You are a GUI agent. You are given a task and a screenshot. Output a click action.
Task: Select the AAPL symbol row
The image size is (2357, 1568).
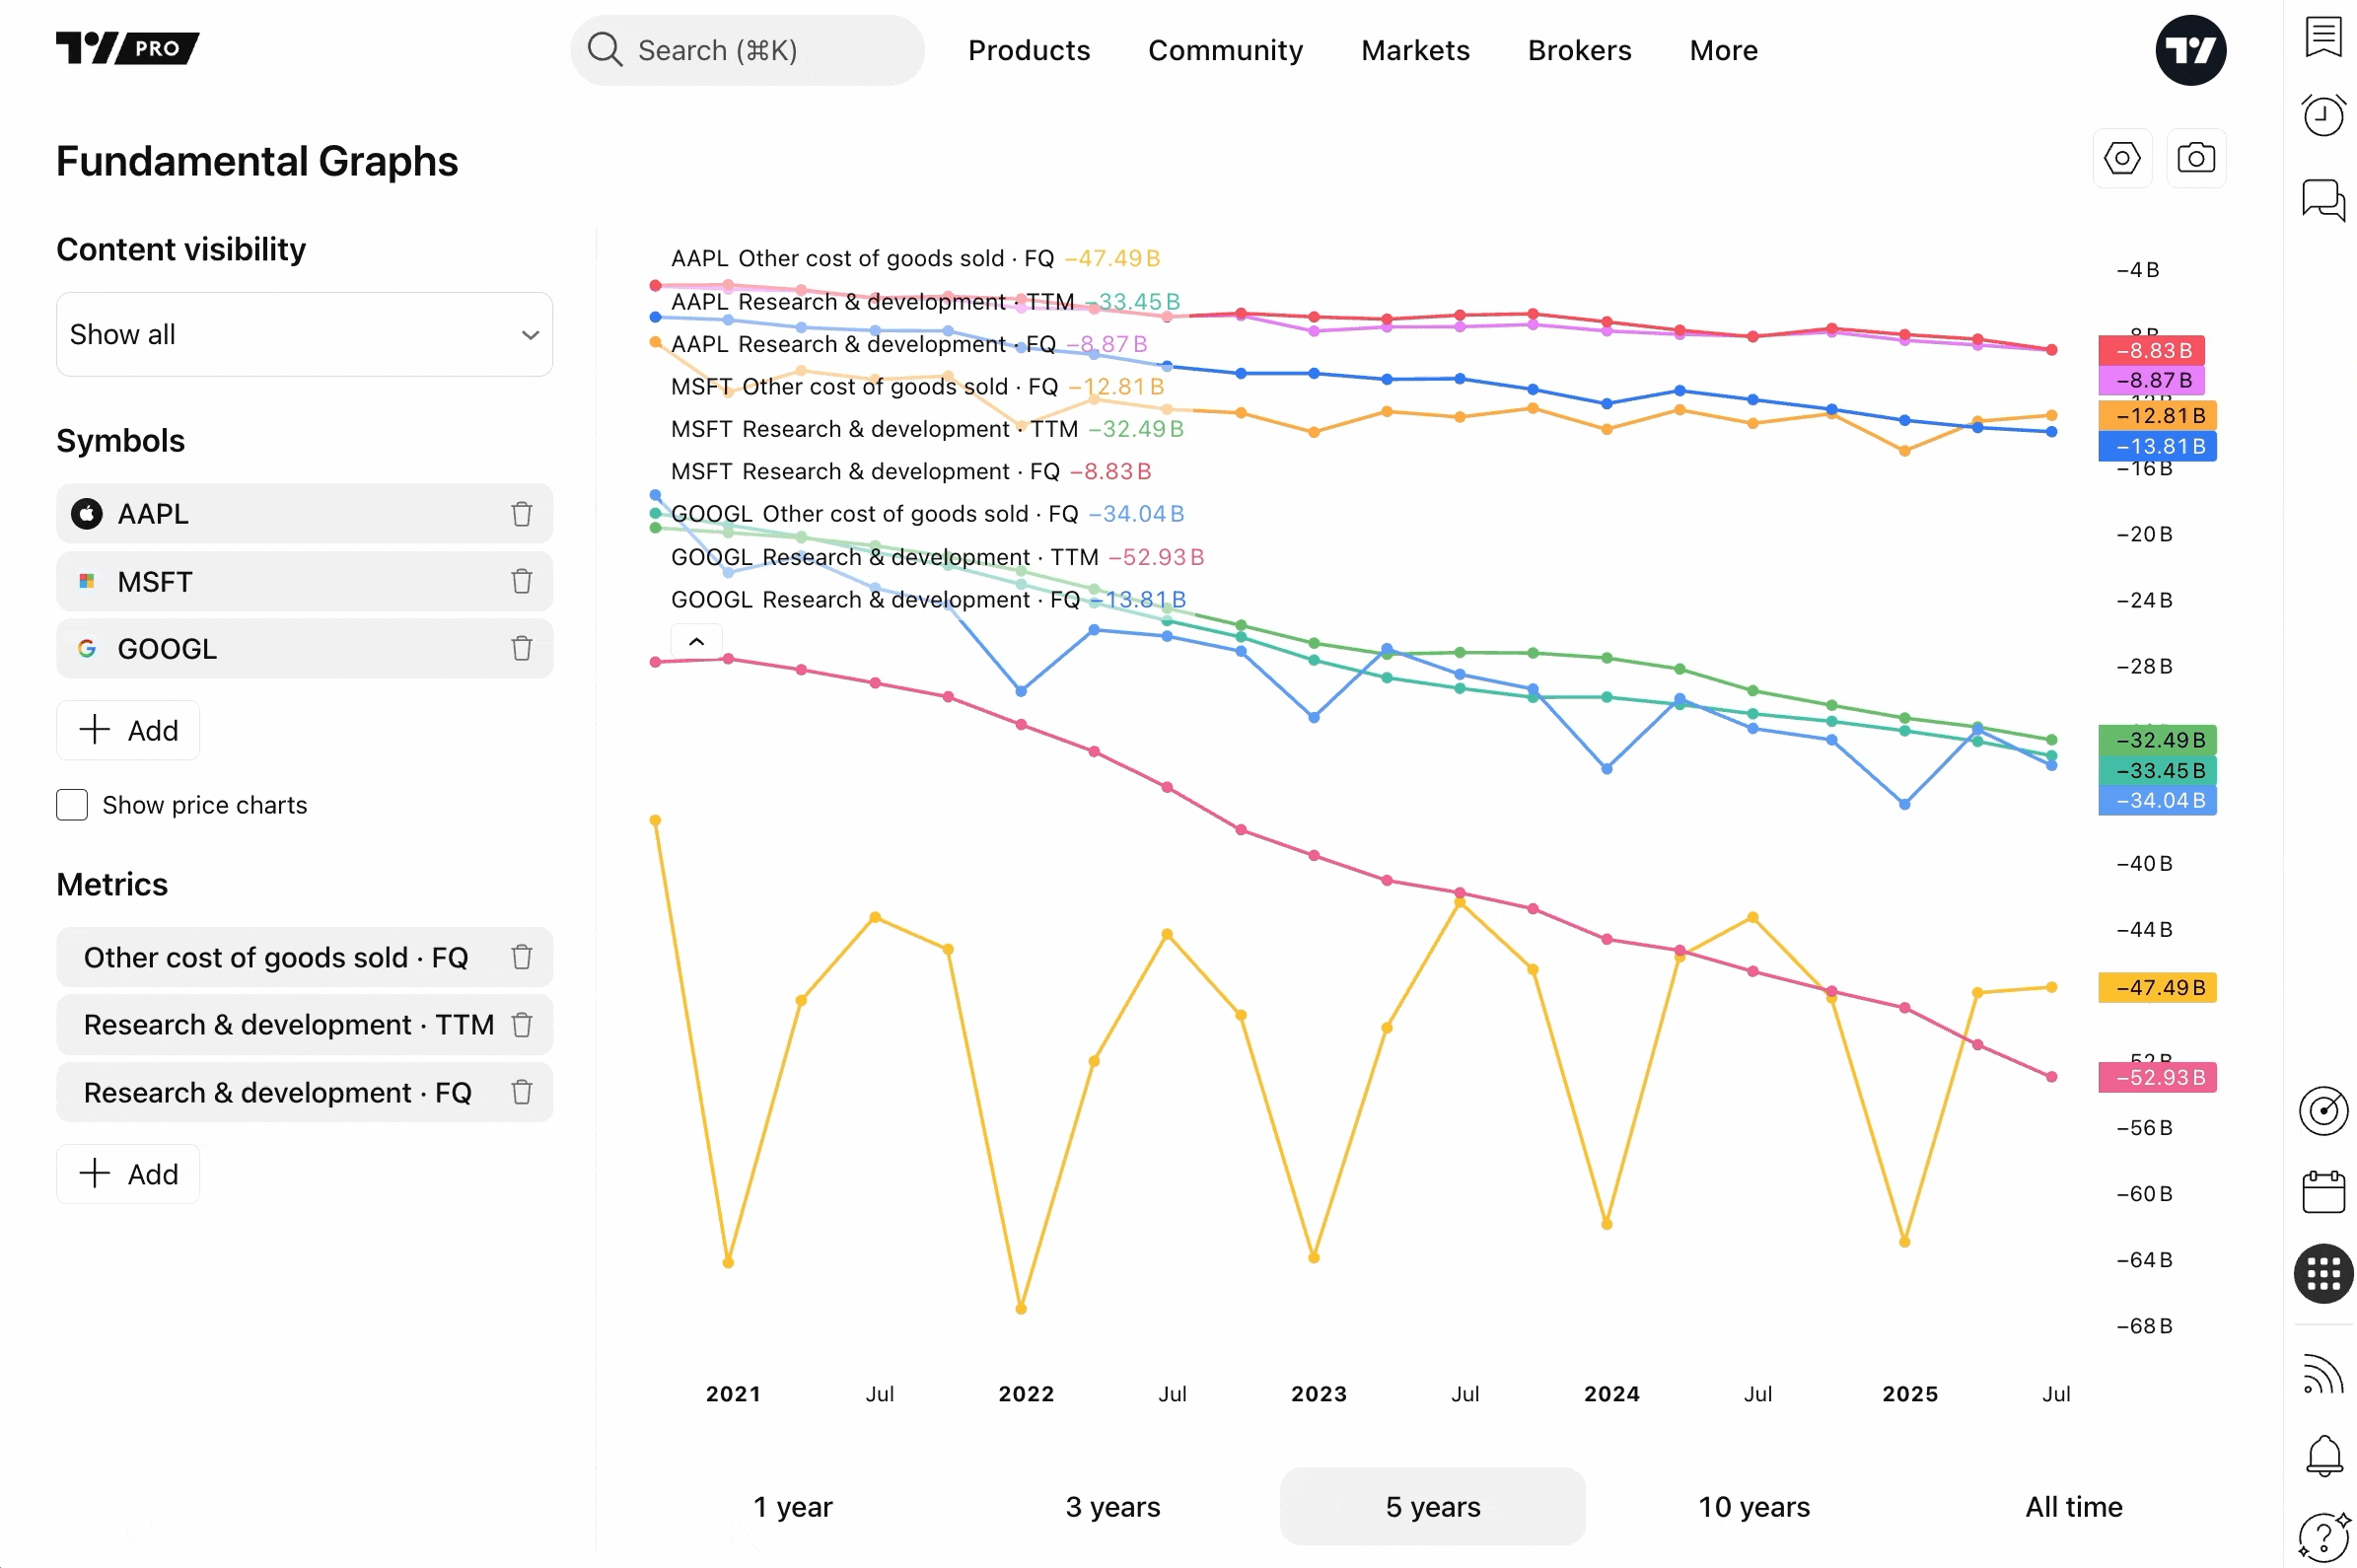click(304, 514)
